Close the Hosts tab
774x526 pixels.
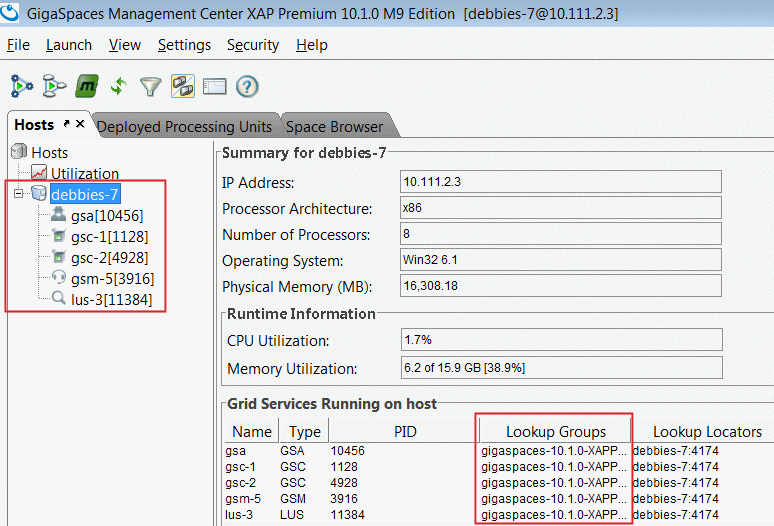coord(80,124)
